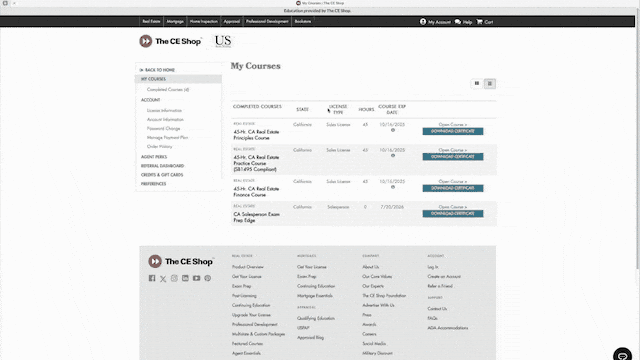Open the Pinterest icon in the footer
The width and height of the screenshot is (640, 360).
208,278
